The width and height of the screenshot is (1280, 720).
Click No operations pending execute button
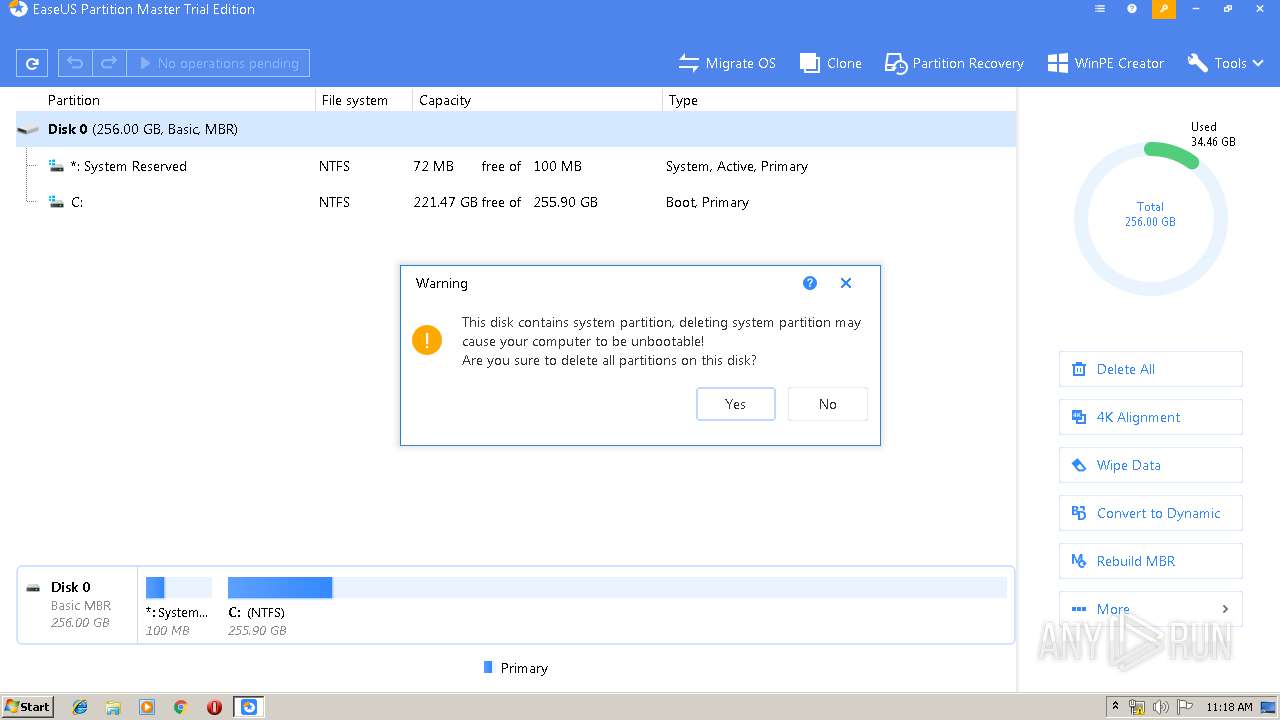point(218,63)
